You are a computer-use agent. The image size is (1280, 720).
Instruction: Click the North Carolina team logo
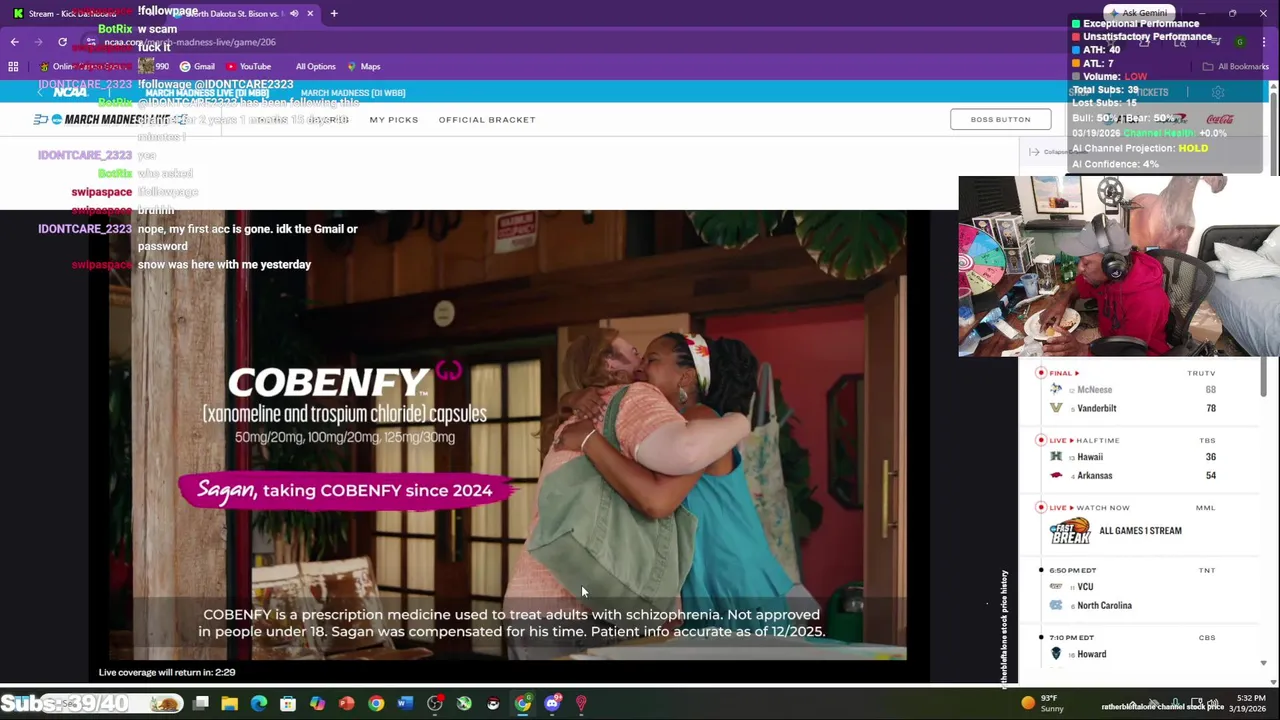click(1056, 605)
